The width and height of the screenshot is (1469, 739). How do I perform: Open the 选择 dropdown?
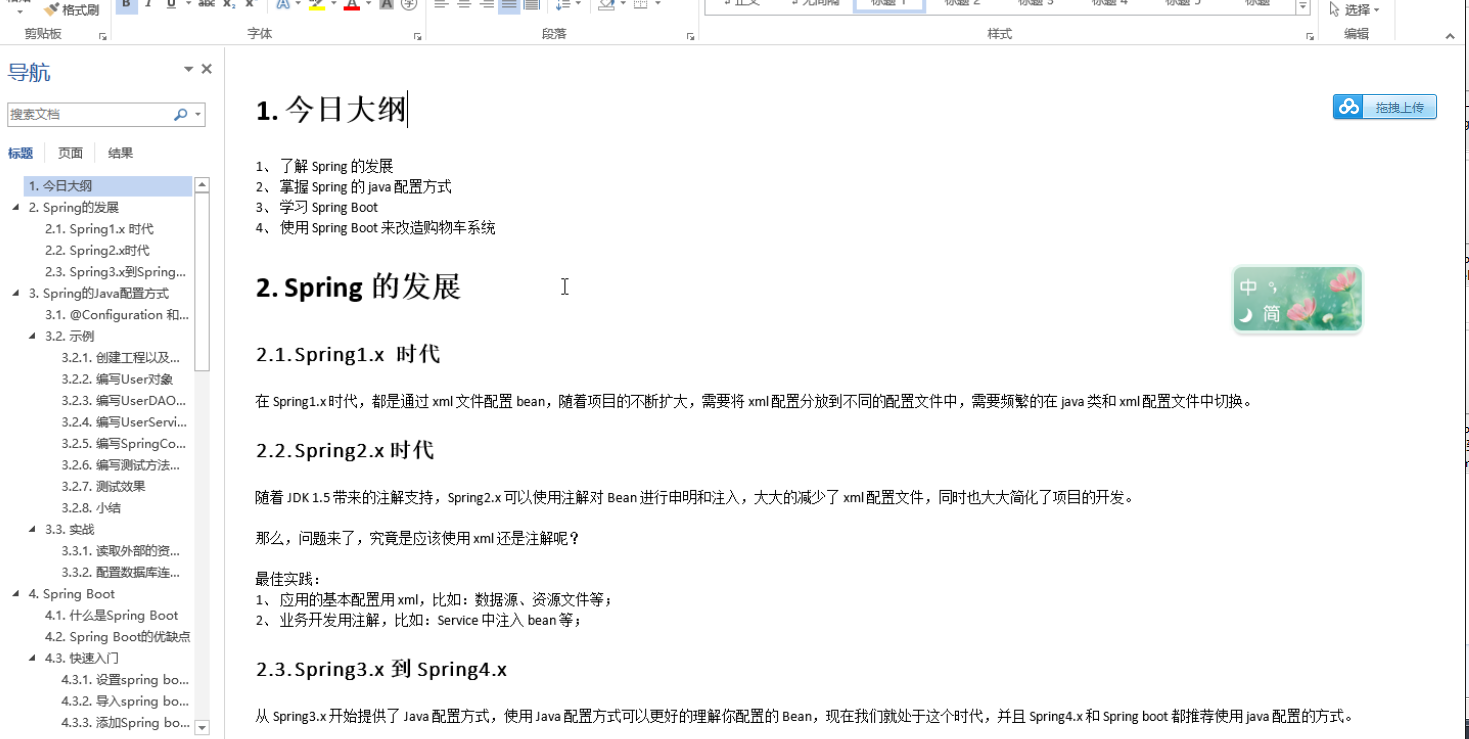1355,9
